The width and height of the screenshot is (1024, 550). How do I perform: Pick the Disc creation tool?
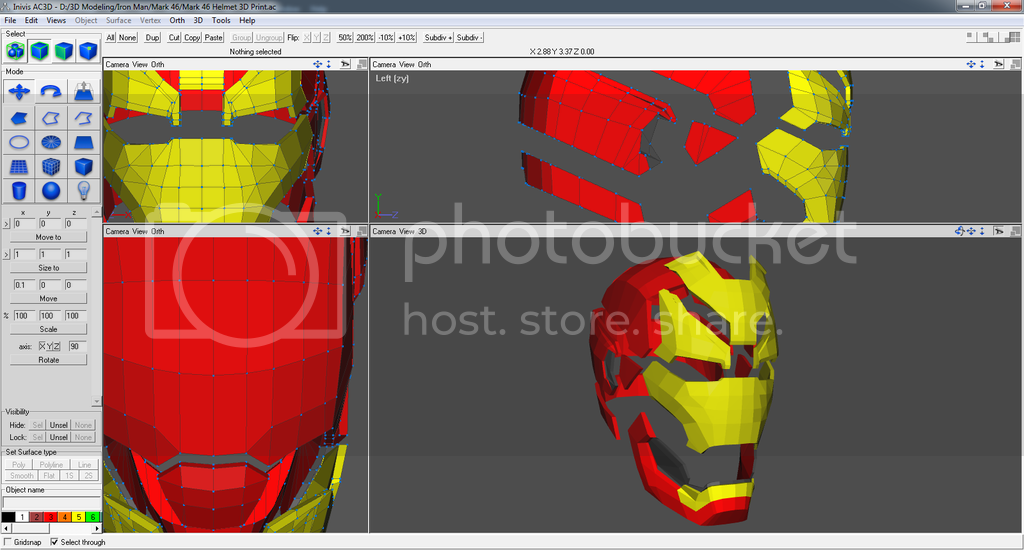51,142
